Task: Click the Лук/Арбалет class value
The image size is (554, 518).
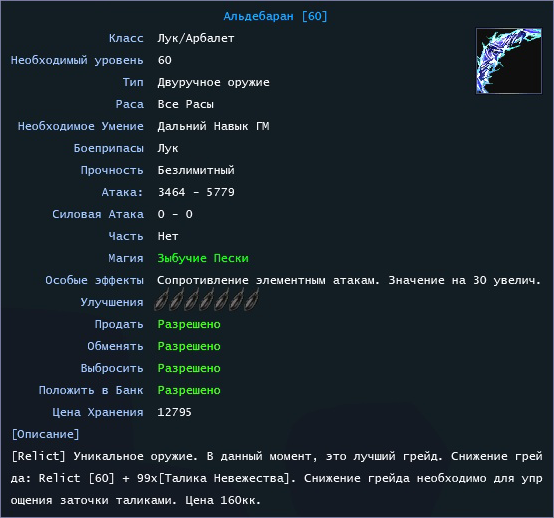Action: point(196,38)
